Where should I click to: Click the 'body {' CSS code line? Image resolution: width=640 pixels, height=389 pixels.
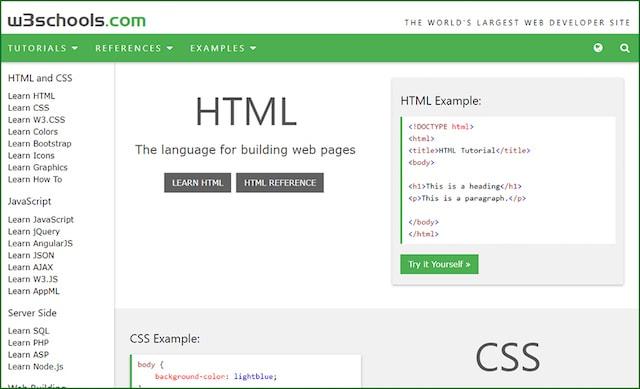click(150, 364)
